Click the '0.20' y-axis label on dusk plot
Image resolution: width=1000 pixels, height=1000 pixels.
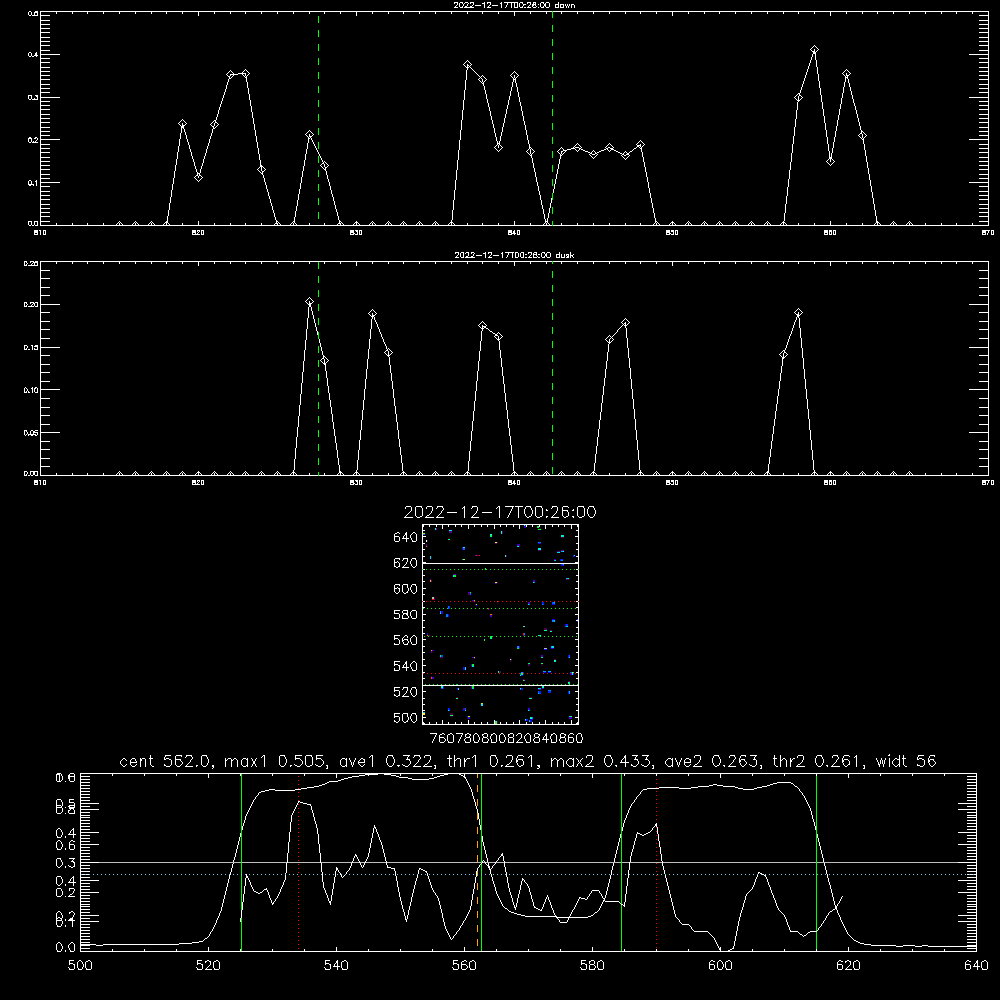coord(31,305)
